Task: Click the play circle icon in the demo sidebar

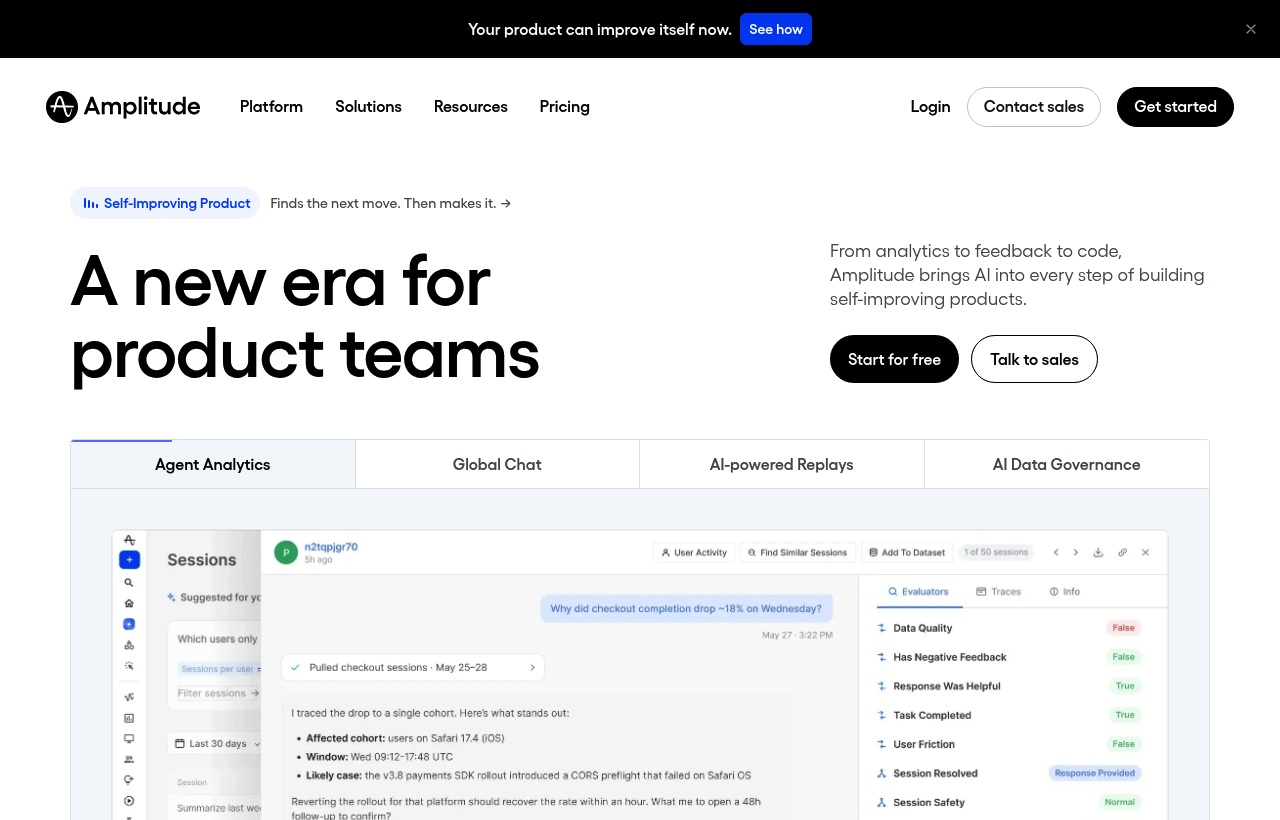Action: click(x=129, y=800)
